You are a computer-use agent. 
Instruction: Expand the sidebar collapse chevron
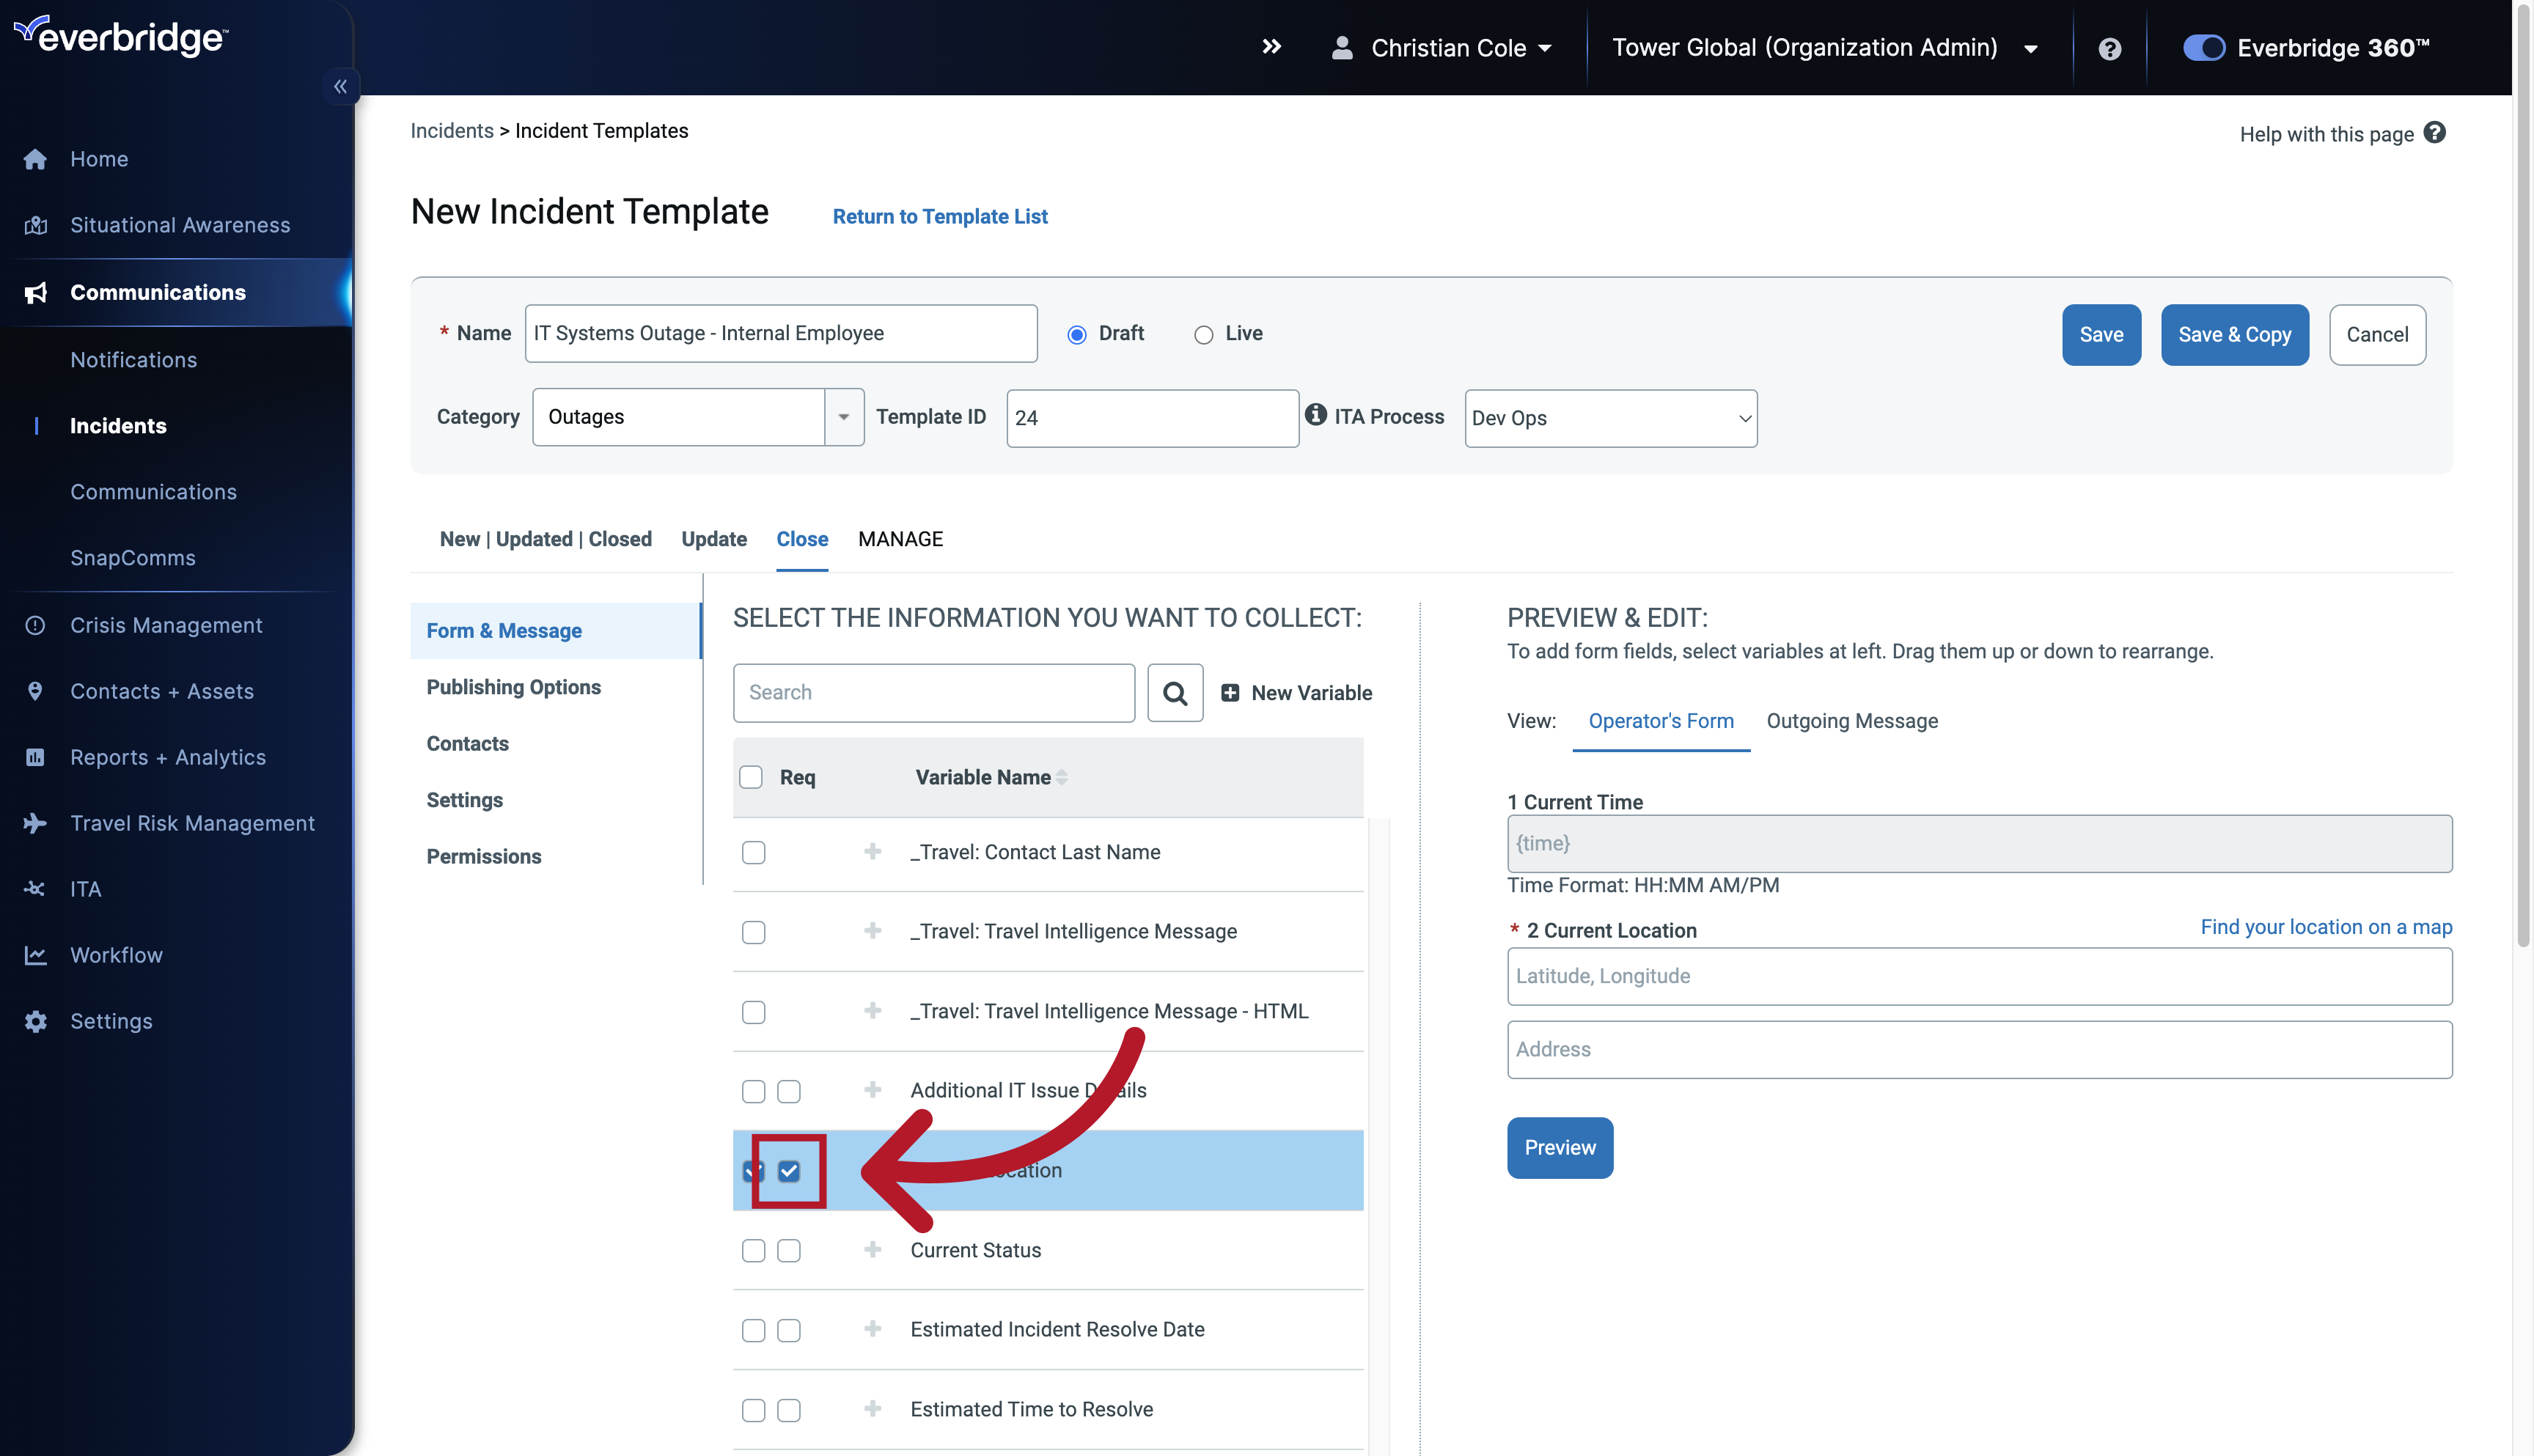[x=341, y=85]
